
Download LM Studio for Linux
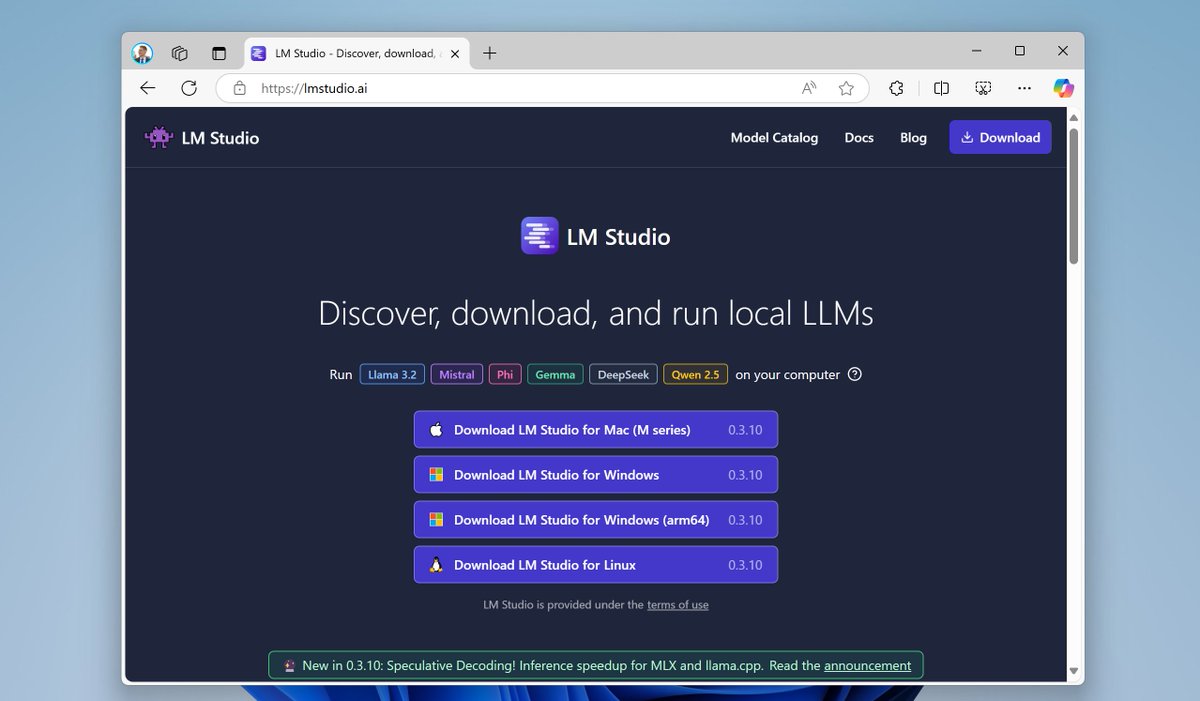coord(596,565)
